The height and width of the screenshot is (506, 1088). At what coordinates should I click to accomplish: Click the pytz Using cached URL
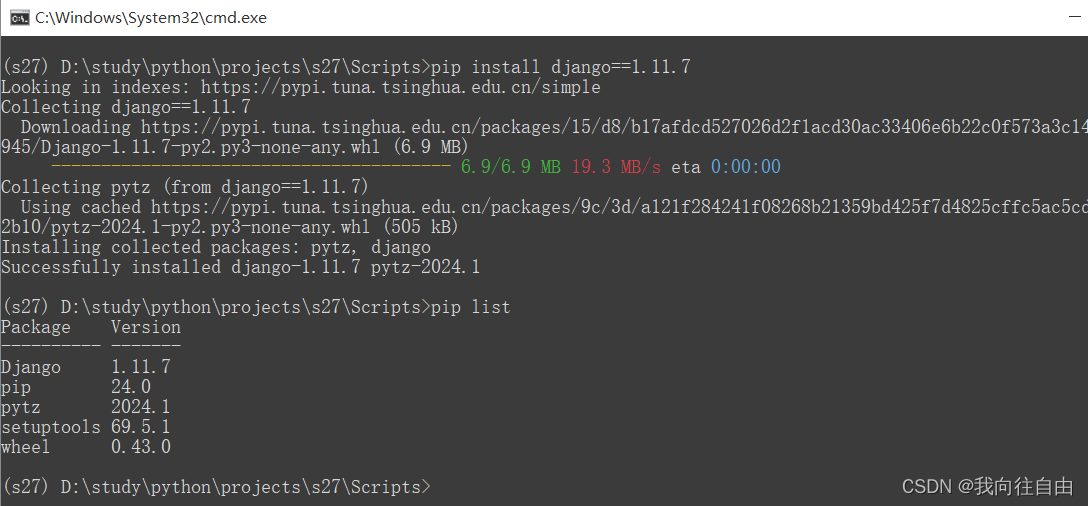tap(619, 207)
